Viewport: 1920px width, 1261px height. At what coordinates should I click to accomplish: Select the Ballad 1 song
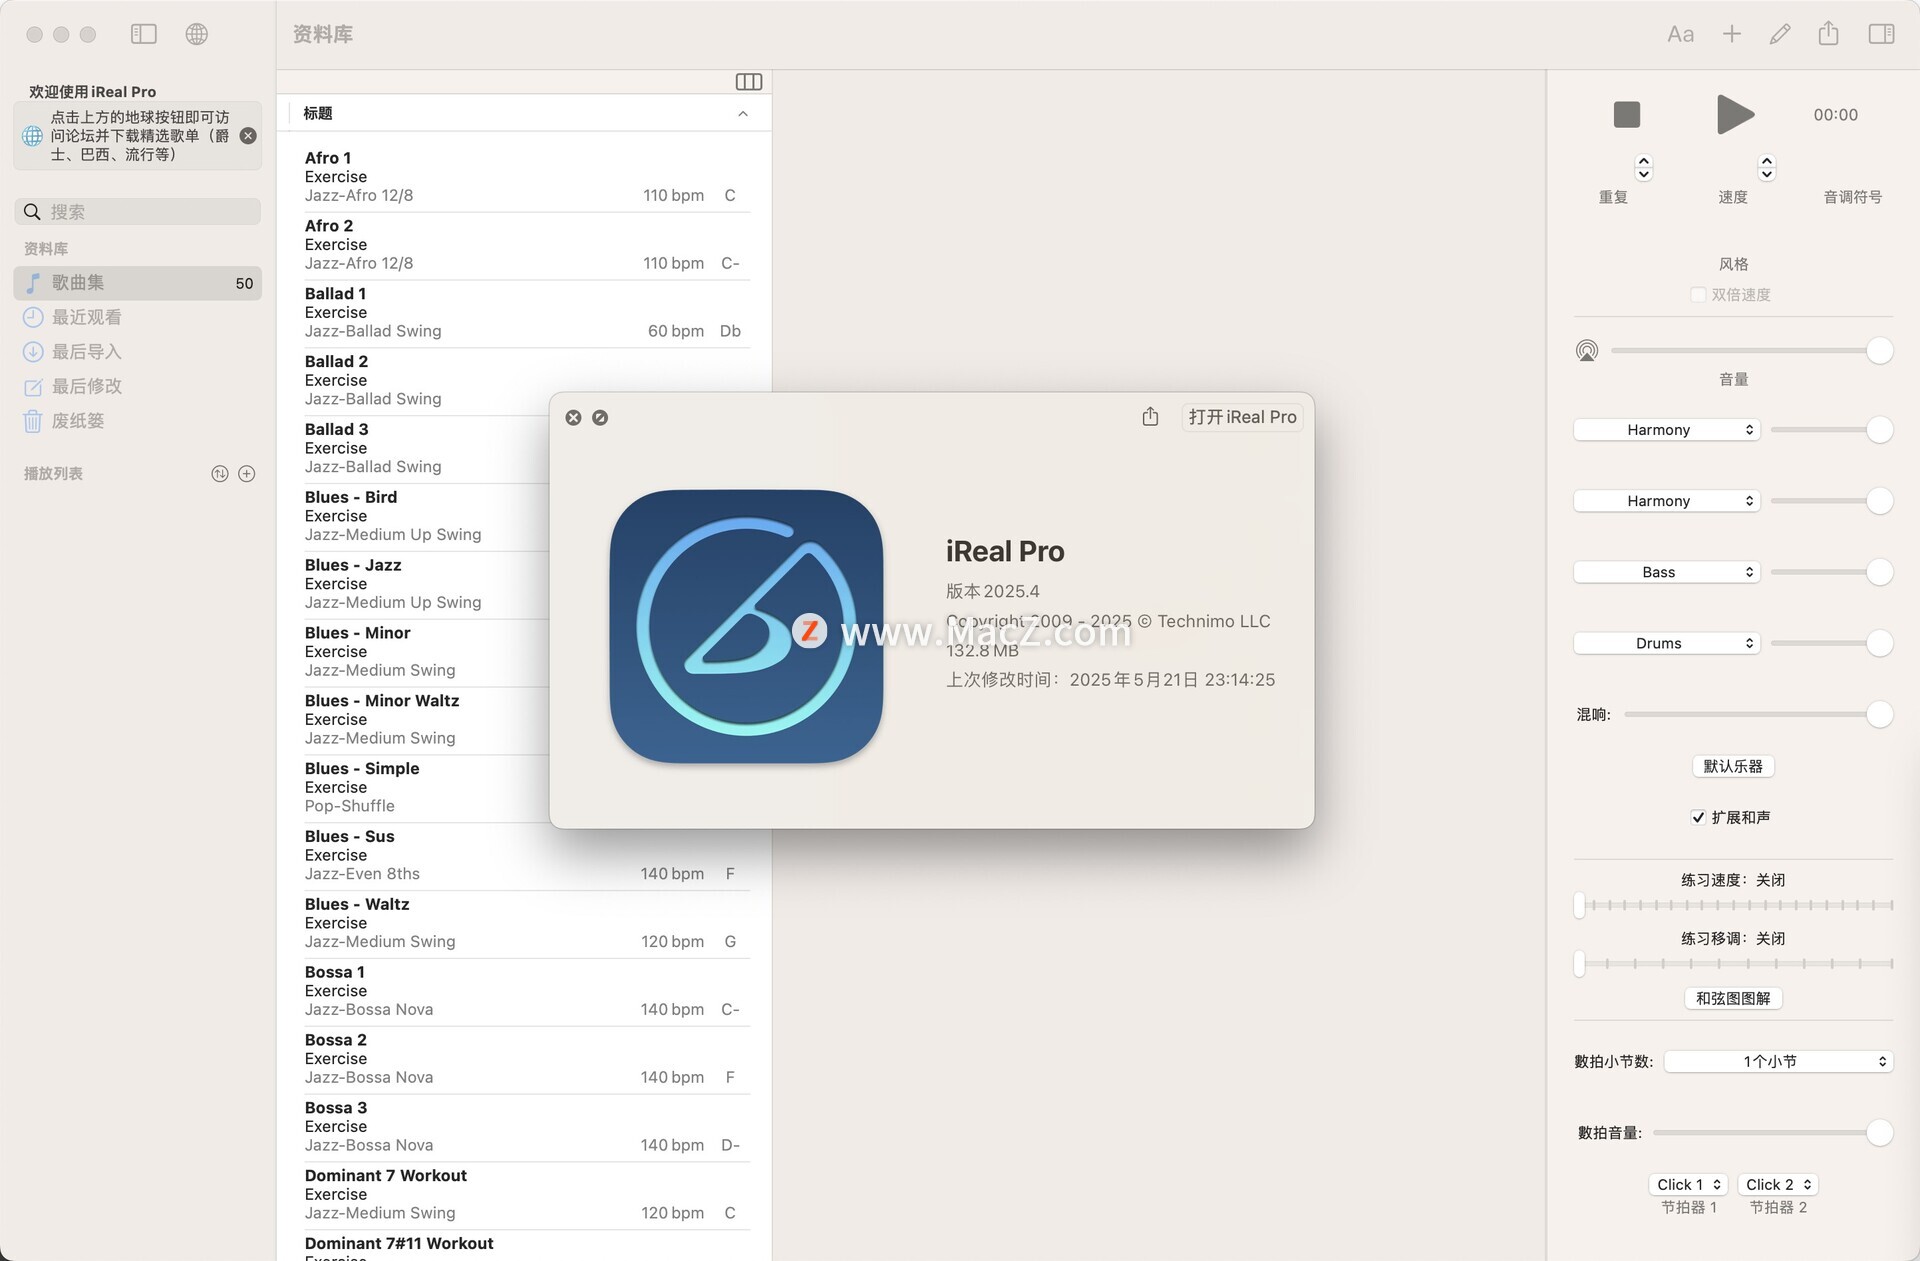point(524,313)
